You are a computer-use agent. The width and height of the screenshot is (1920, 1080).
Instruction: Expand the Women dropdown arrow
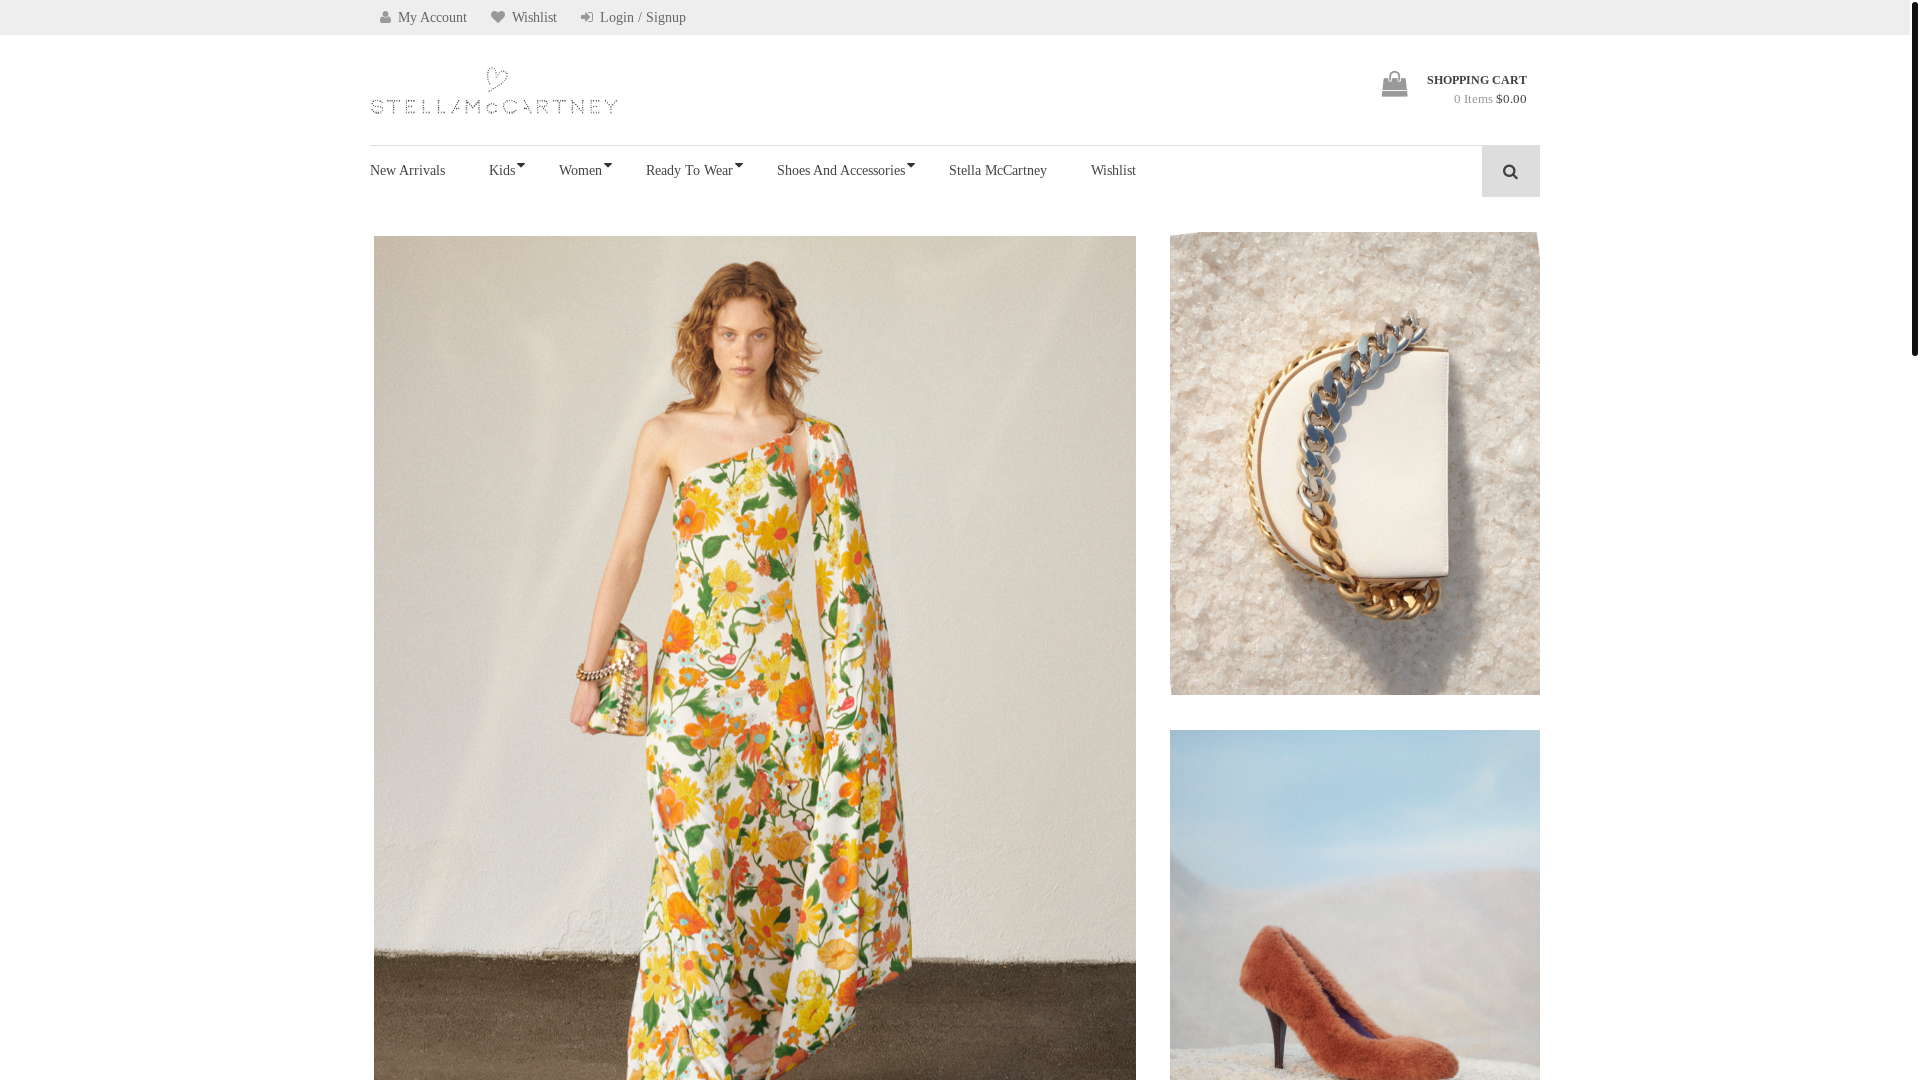(608, 166)
